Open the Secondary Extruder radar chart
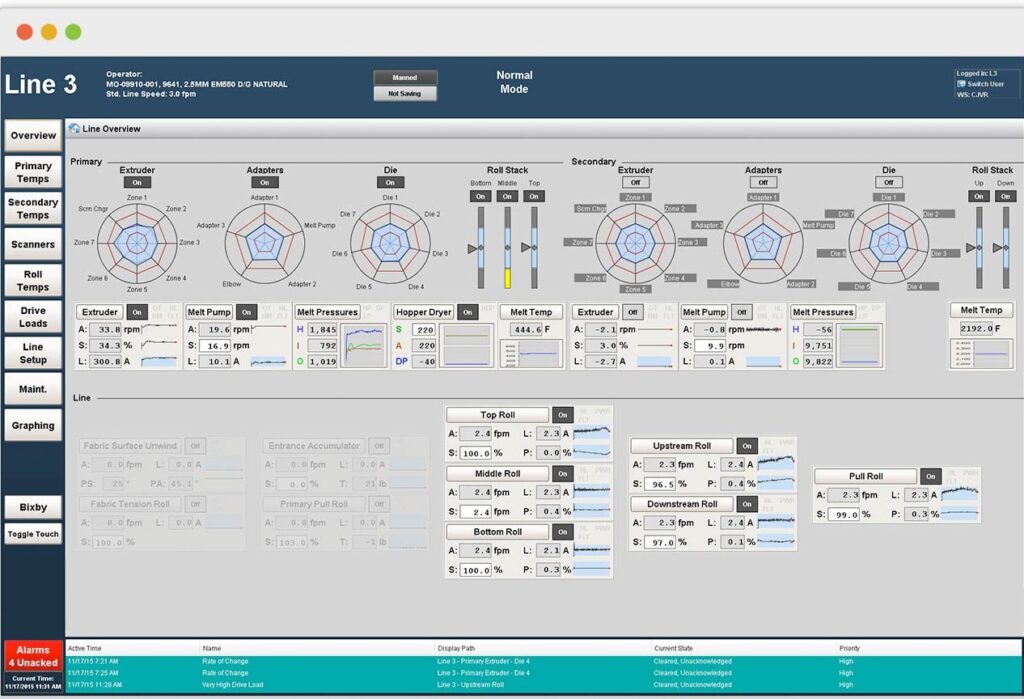1024x699 pixels. click(x=635, y=244)
